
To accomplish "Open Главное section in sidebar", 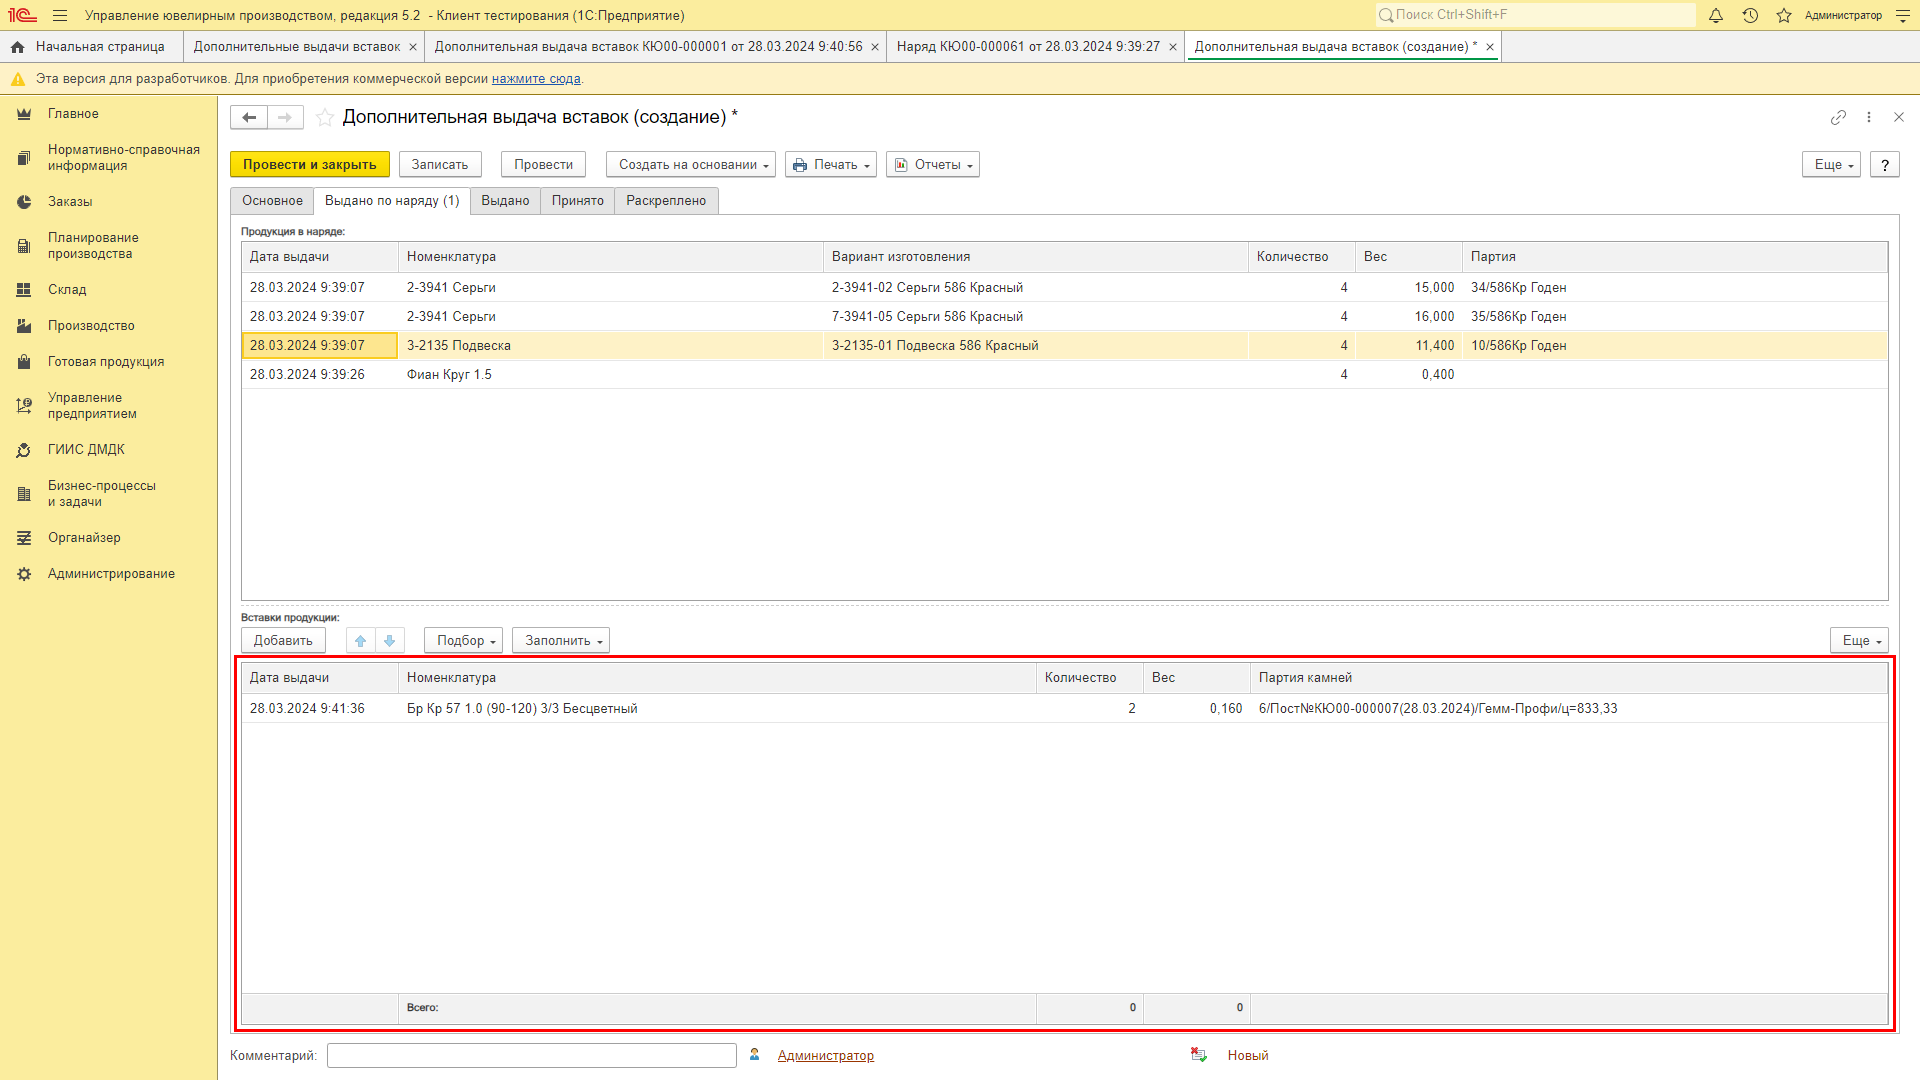I will pyautogui.click(x=73, y=114).
